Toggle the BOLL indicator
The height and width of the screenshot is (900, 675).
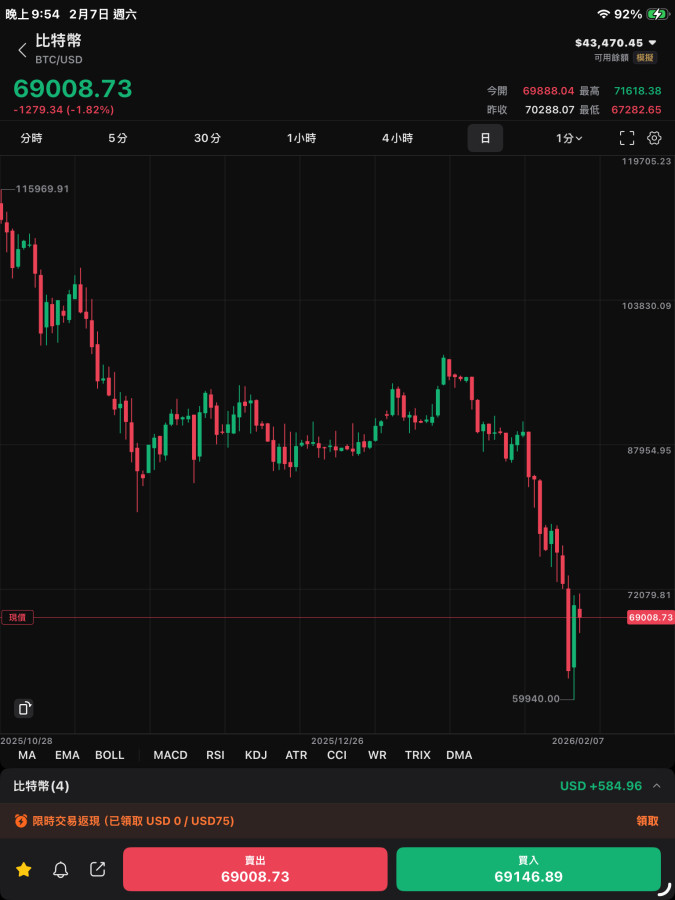[110, 755]
